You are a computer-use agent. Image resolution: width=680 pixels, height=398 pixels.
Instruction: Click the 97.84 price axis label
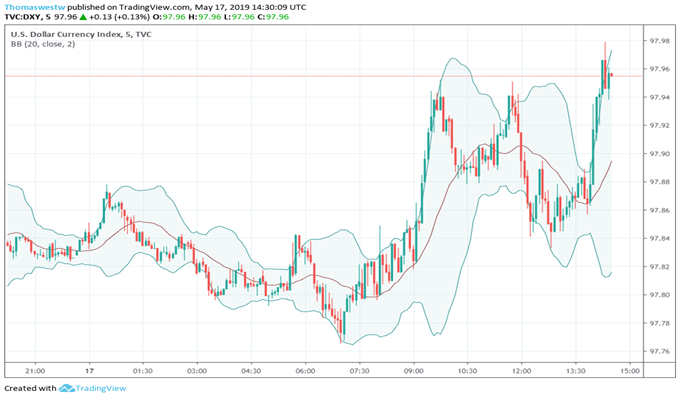pos(659,238)
